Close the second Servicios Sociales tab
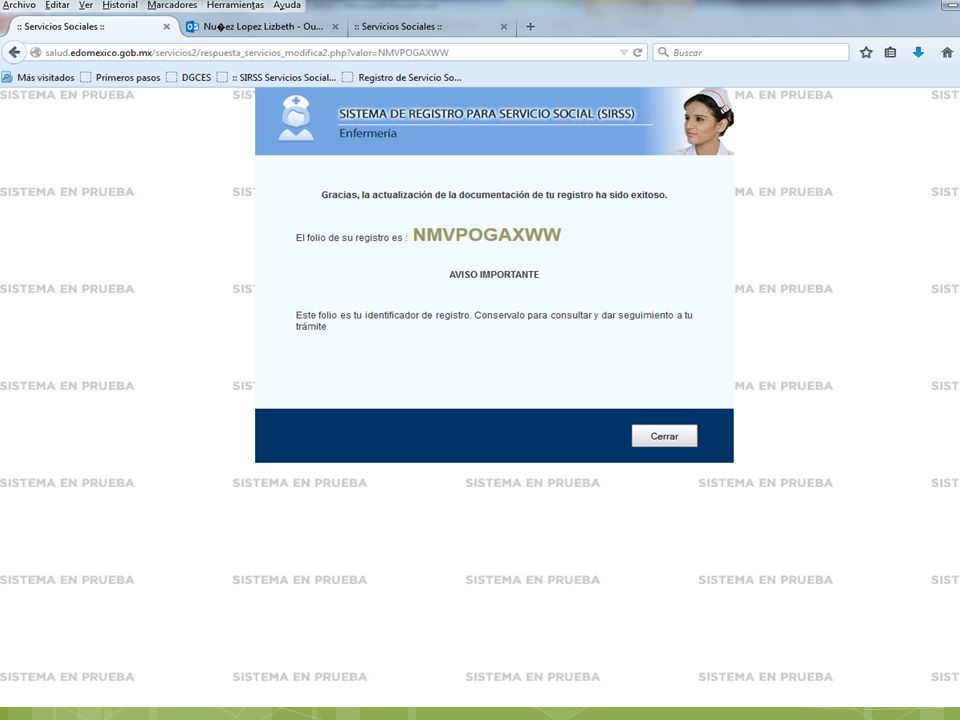 (x=504, y=27)
